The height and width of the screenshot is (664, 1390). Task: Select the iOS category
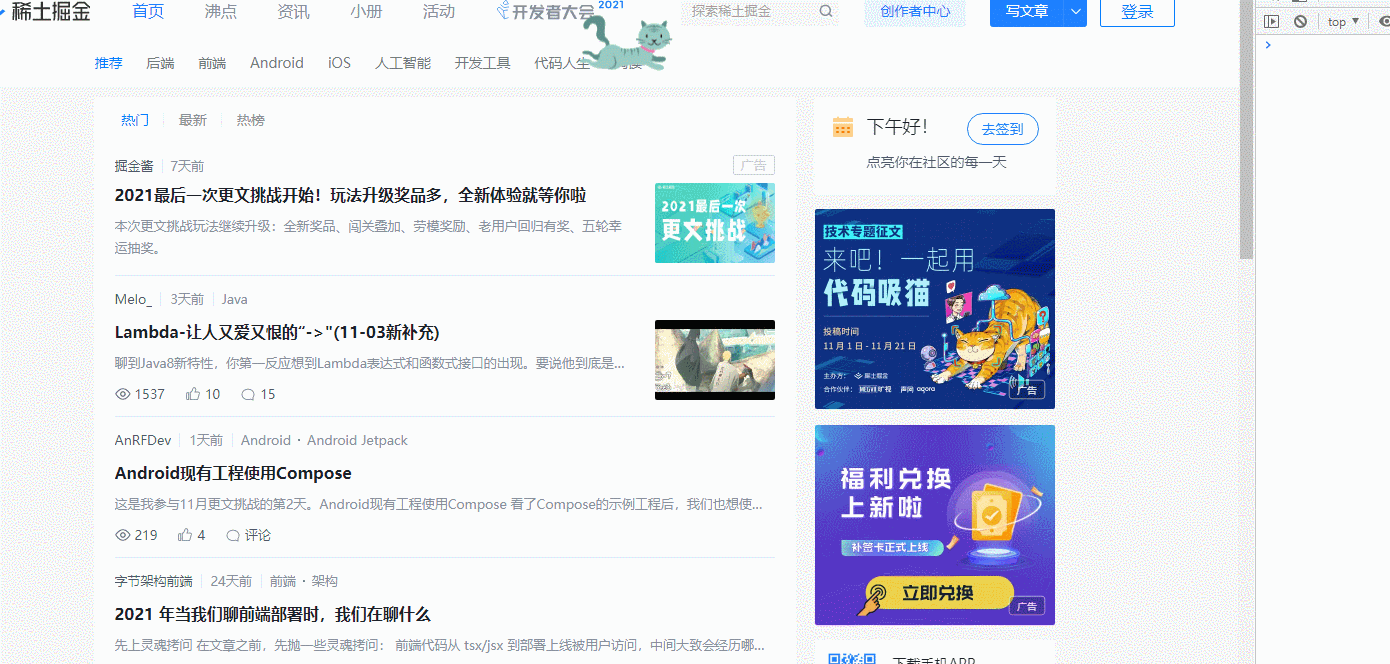(x=339, y=63)
